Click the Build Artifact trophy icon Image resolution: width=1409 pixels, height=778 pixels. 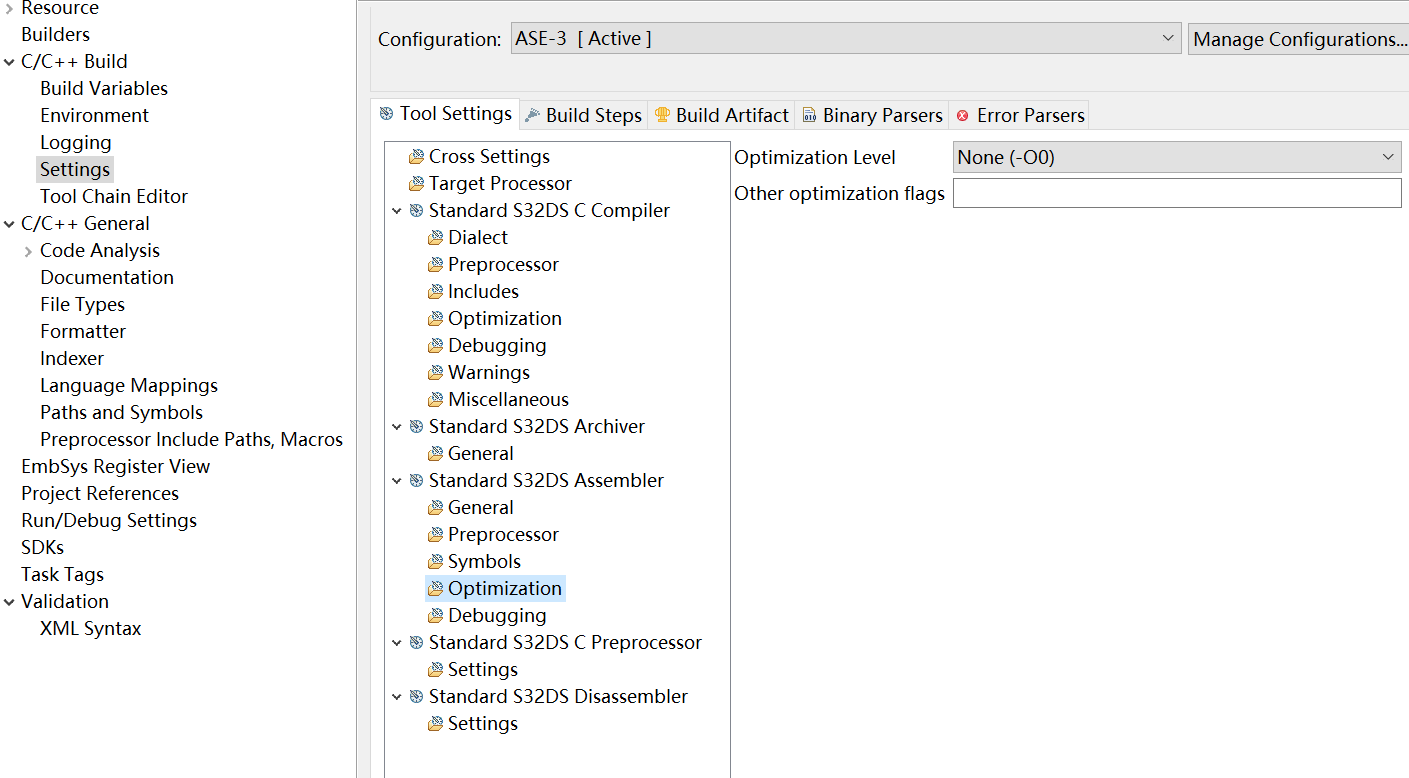(662, 115)
